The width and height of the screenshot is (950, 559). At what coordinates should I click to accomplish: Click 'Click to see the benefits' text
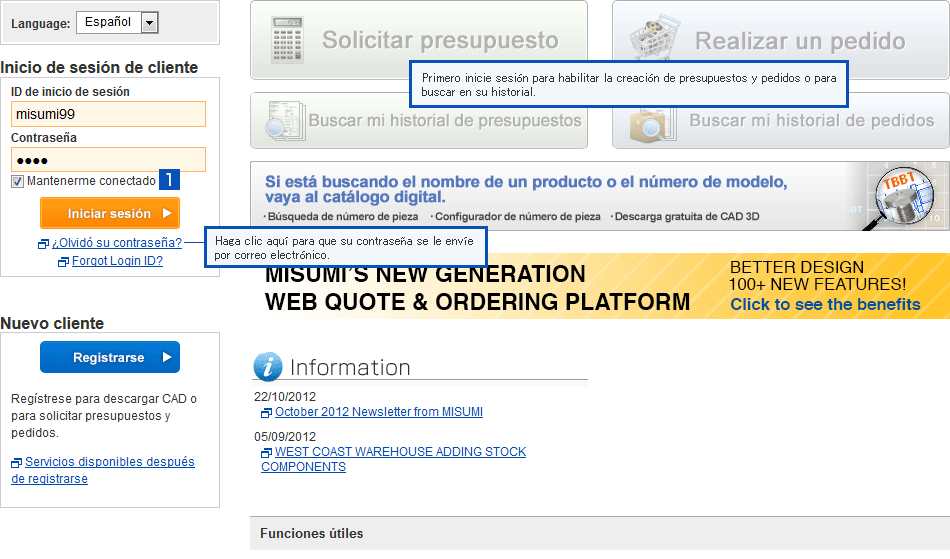[x=825, y=304]
